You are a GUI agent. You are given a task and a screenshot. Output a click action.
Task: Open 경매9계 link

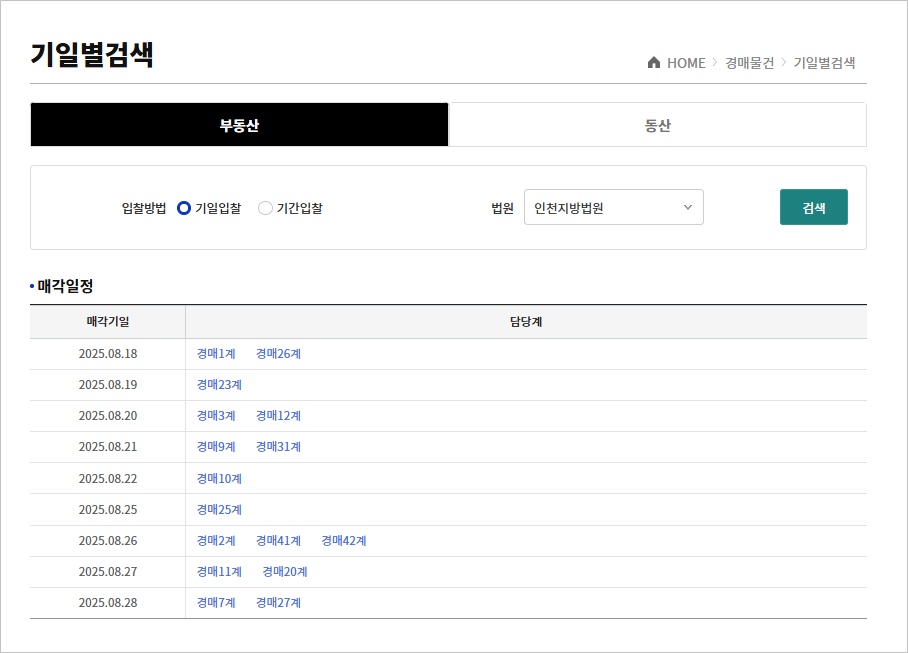coord(216,447)
